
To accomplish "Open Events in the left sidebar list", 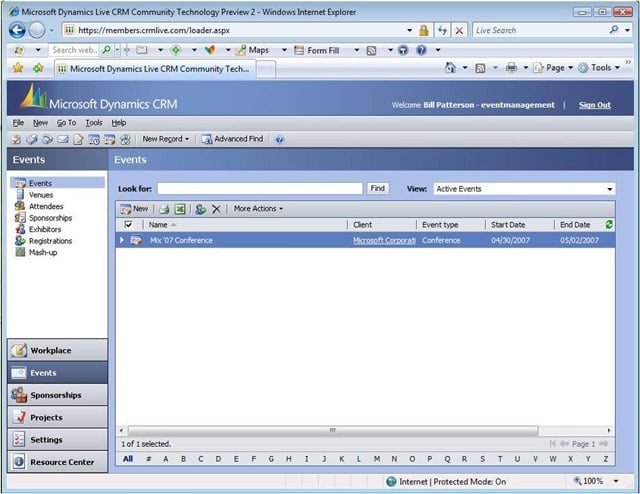I will (x=58, y=183).
